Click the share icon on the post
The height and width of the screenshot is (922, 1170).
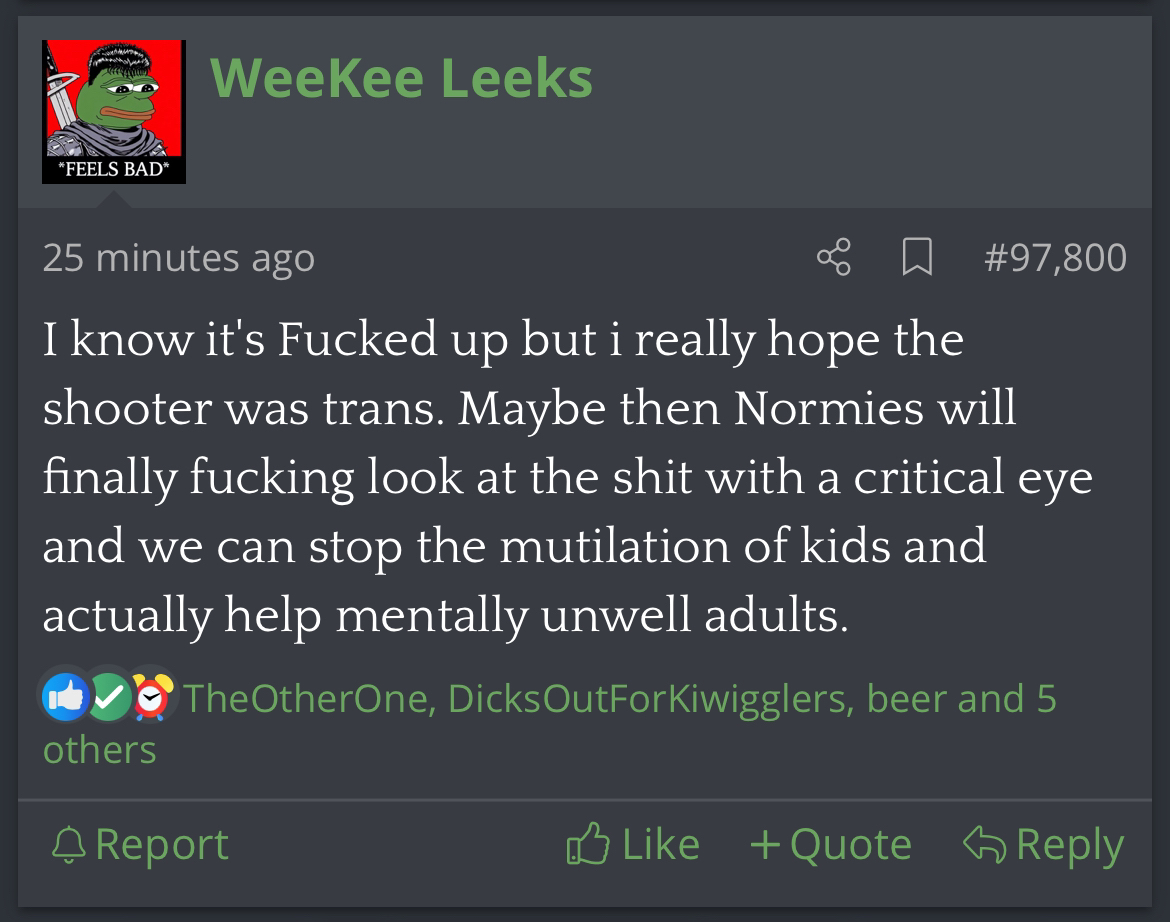tap(833, 257)
